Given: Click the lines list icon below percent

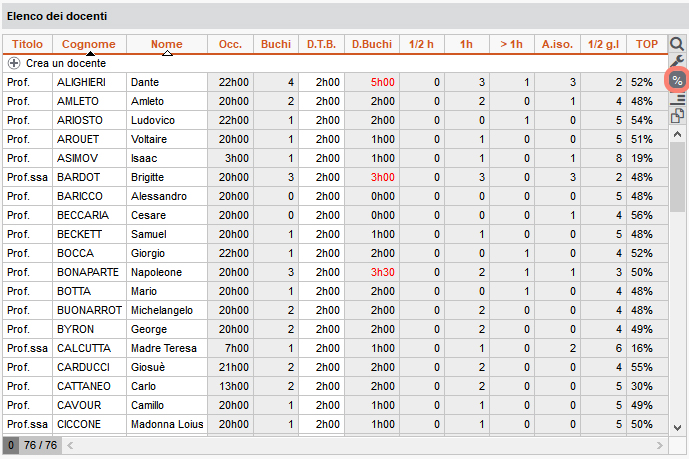Looking at the screenshot, I should (x=678, y=99).
